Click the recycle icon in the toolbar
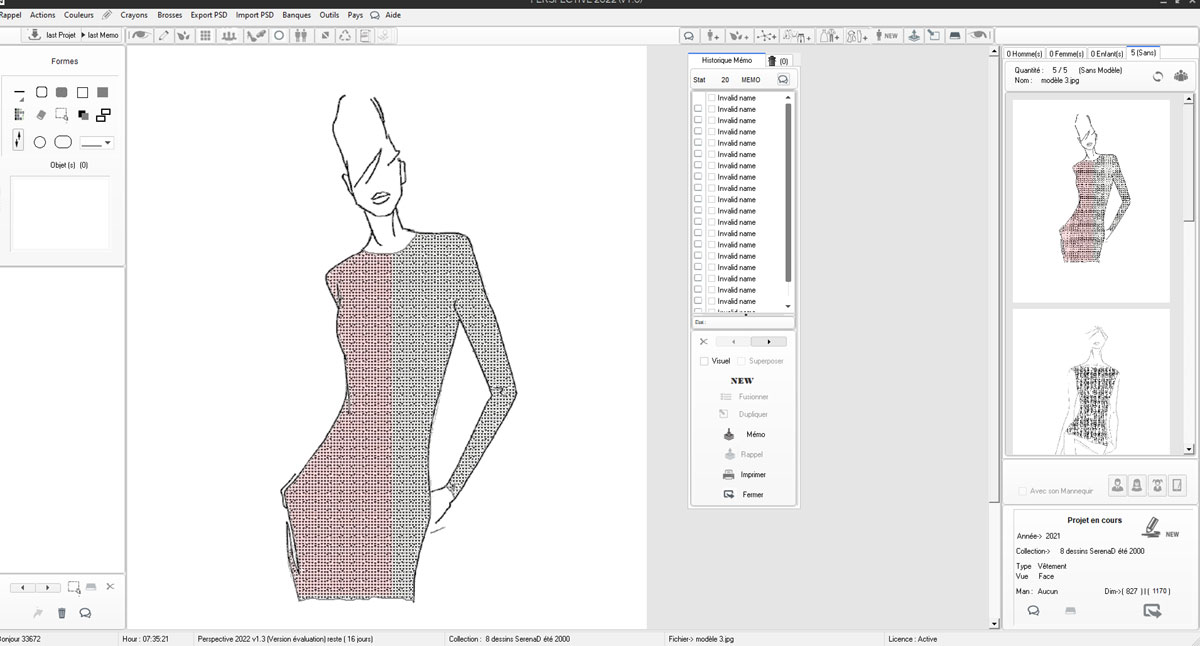The width and height of the screenshot is (1200, 646). (x=345, y=35)
